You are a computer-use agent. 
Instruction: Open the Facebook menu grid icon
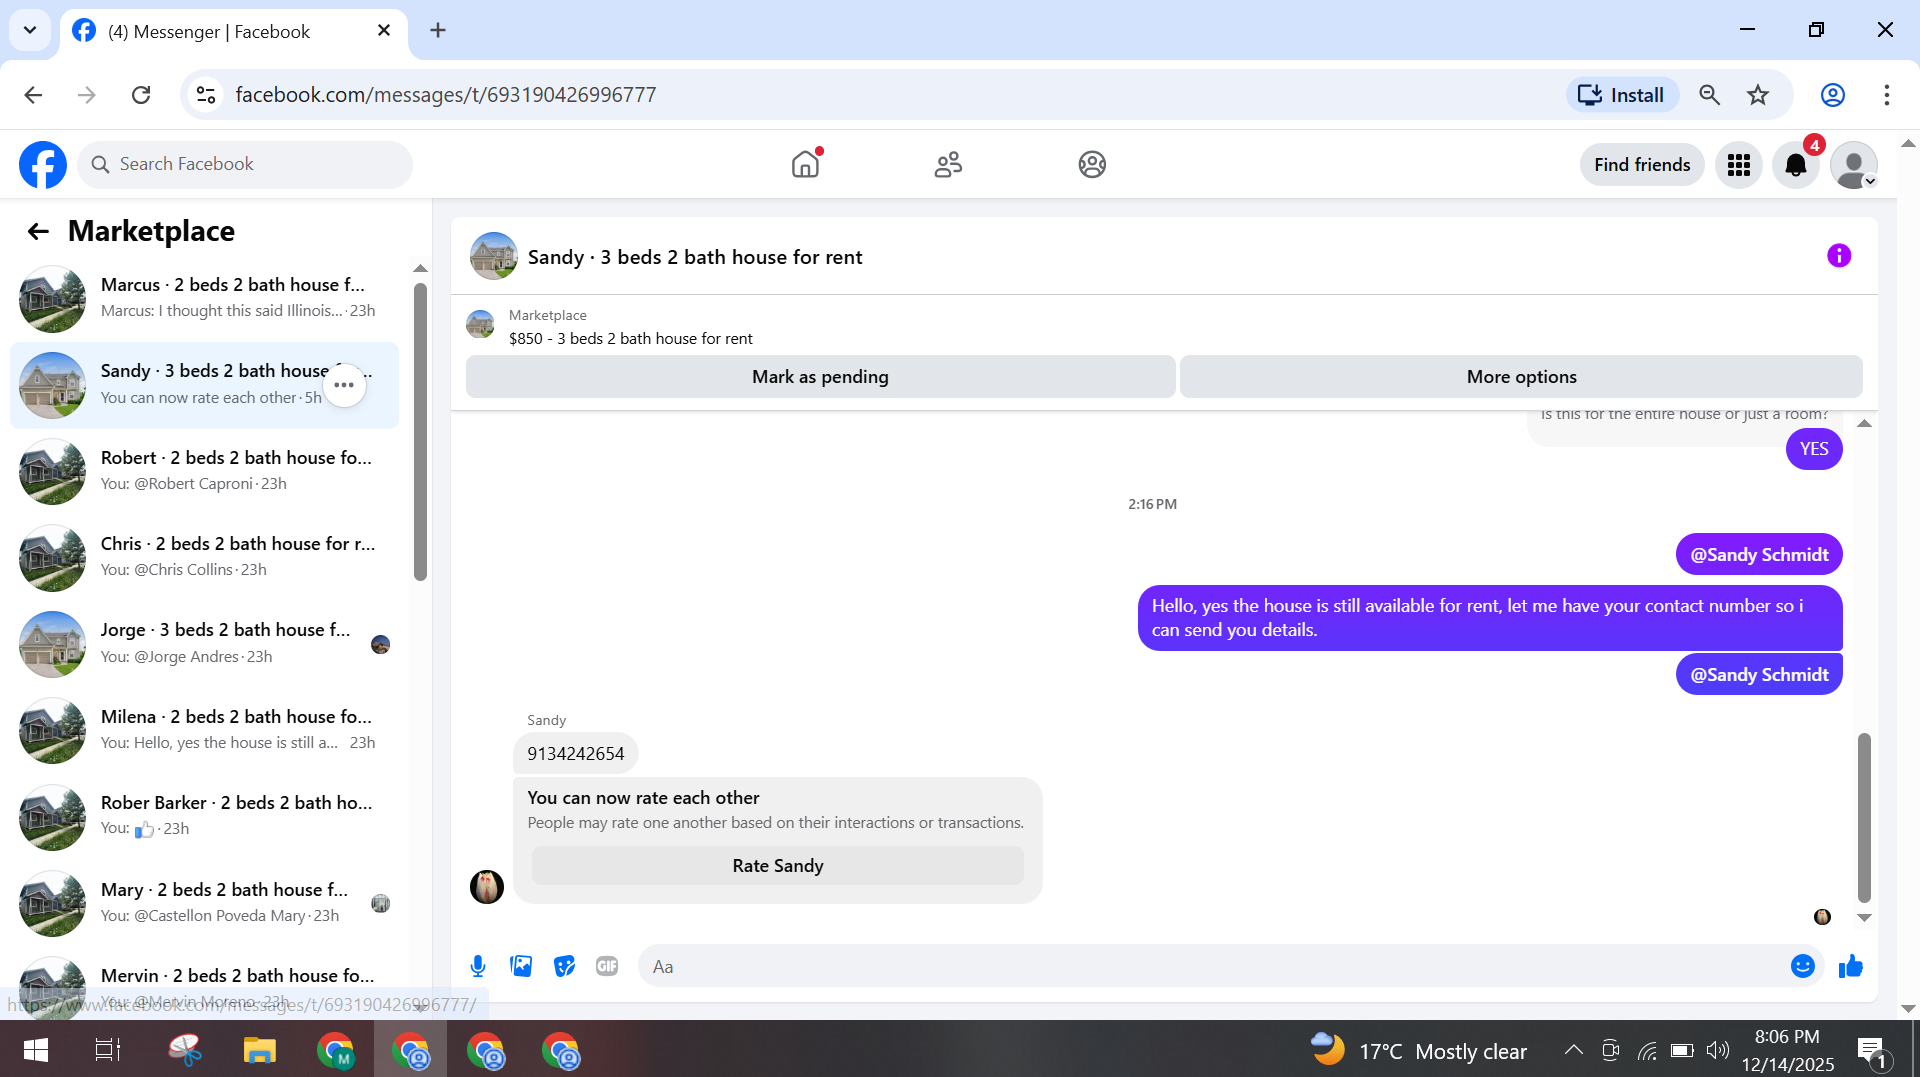point(1739,165)
